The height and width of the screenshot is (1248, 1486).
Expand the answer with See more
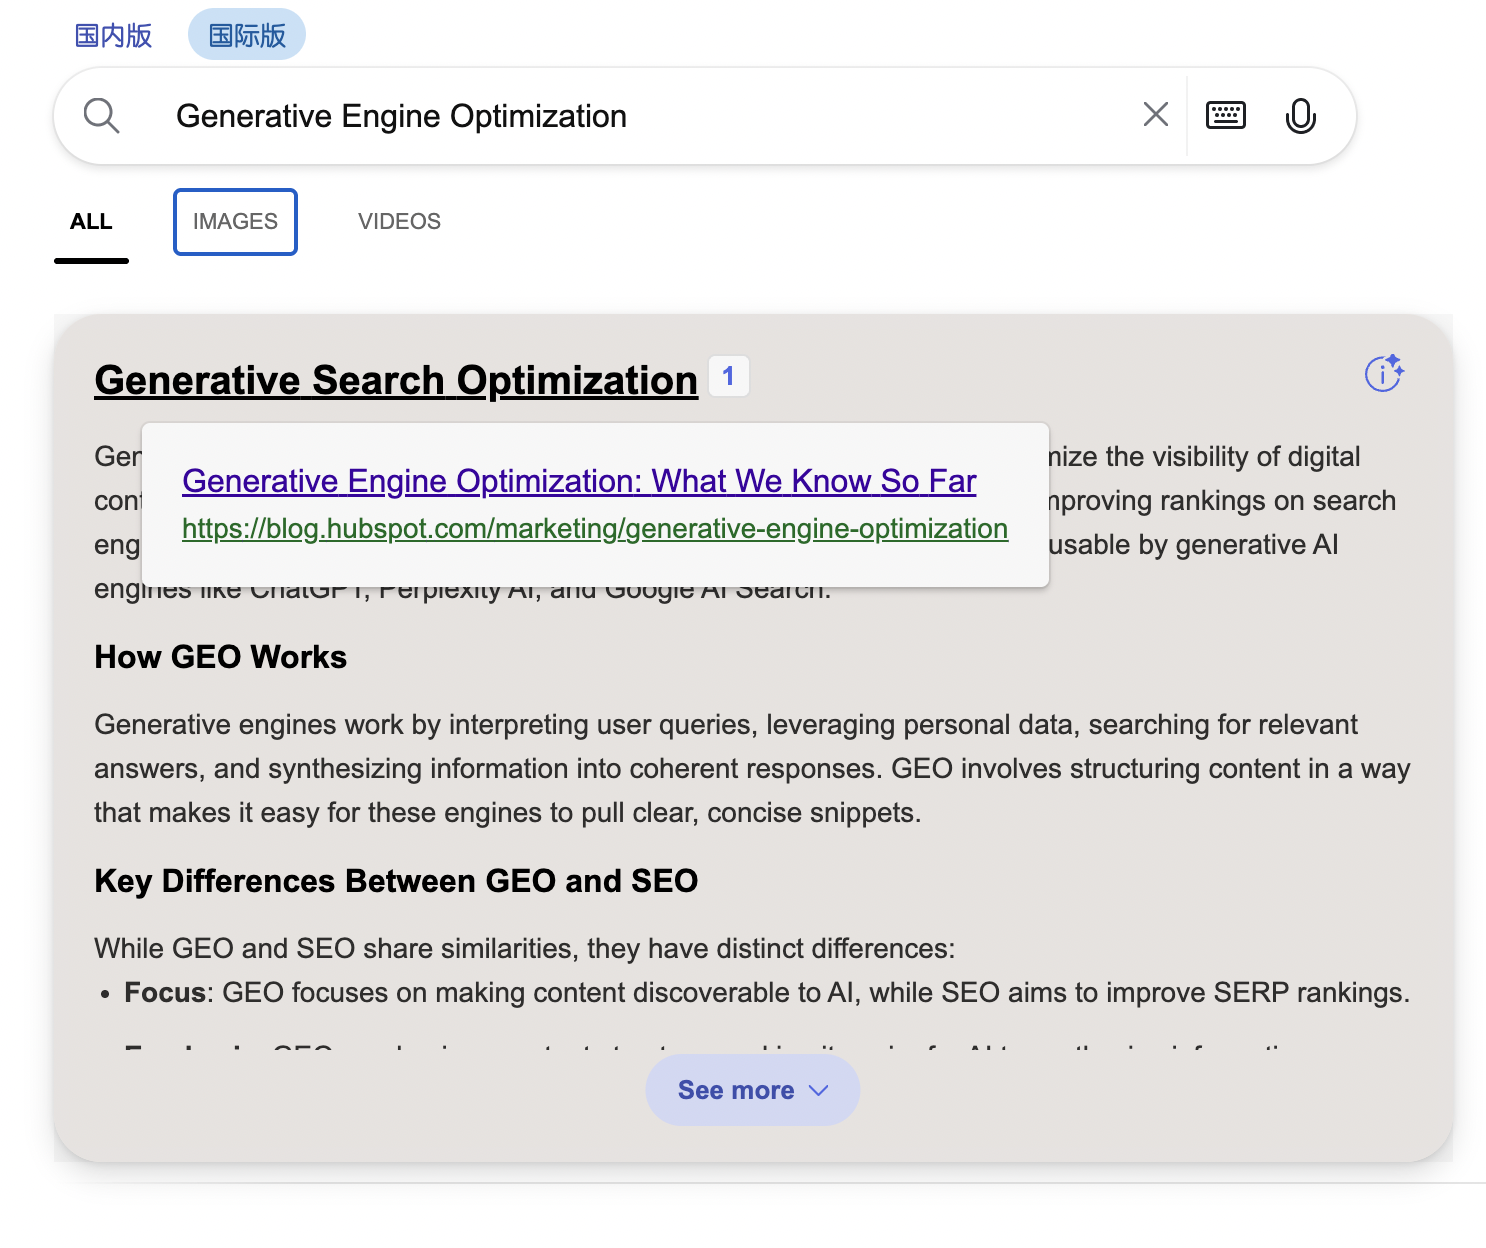pos(752,1090)
